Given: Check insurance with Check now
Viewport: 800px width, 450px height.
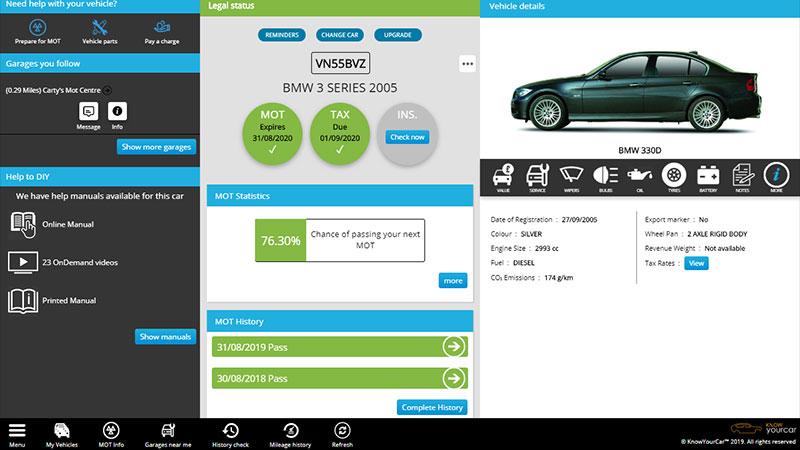Looking at the screenshot, I should point(407,137).
